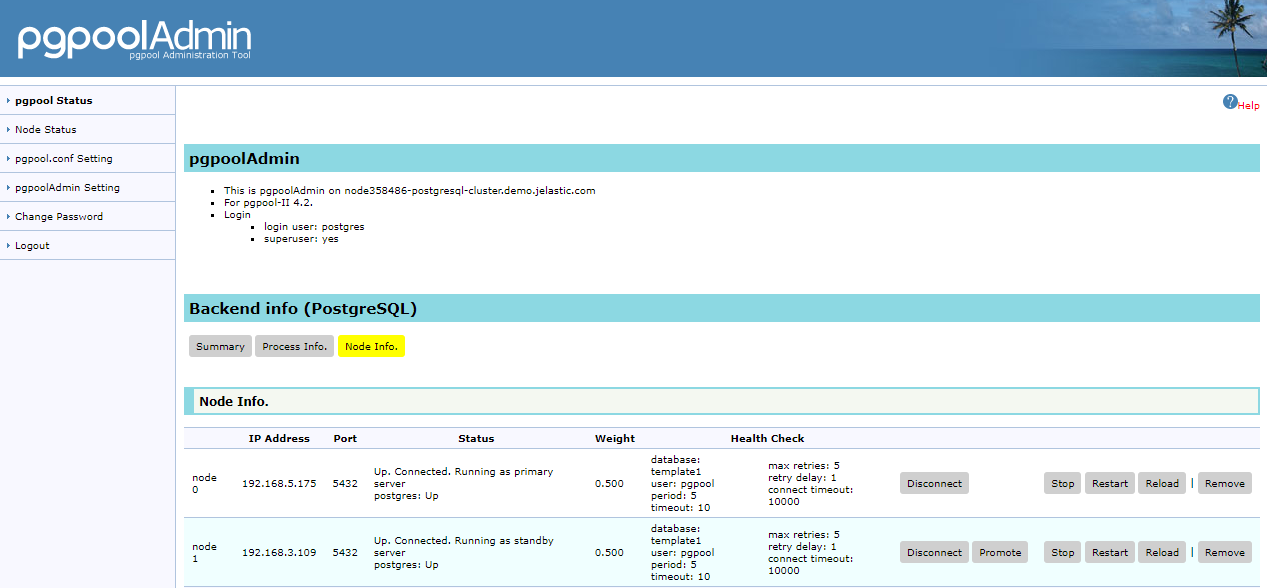
Task: Reload node 1 configuration
Action: click(1162, 552)
